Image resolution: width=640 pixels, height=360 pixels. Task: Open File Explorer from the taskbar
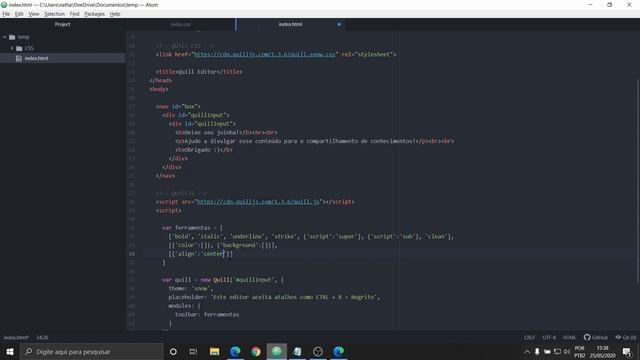[x=215, y=351]
